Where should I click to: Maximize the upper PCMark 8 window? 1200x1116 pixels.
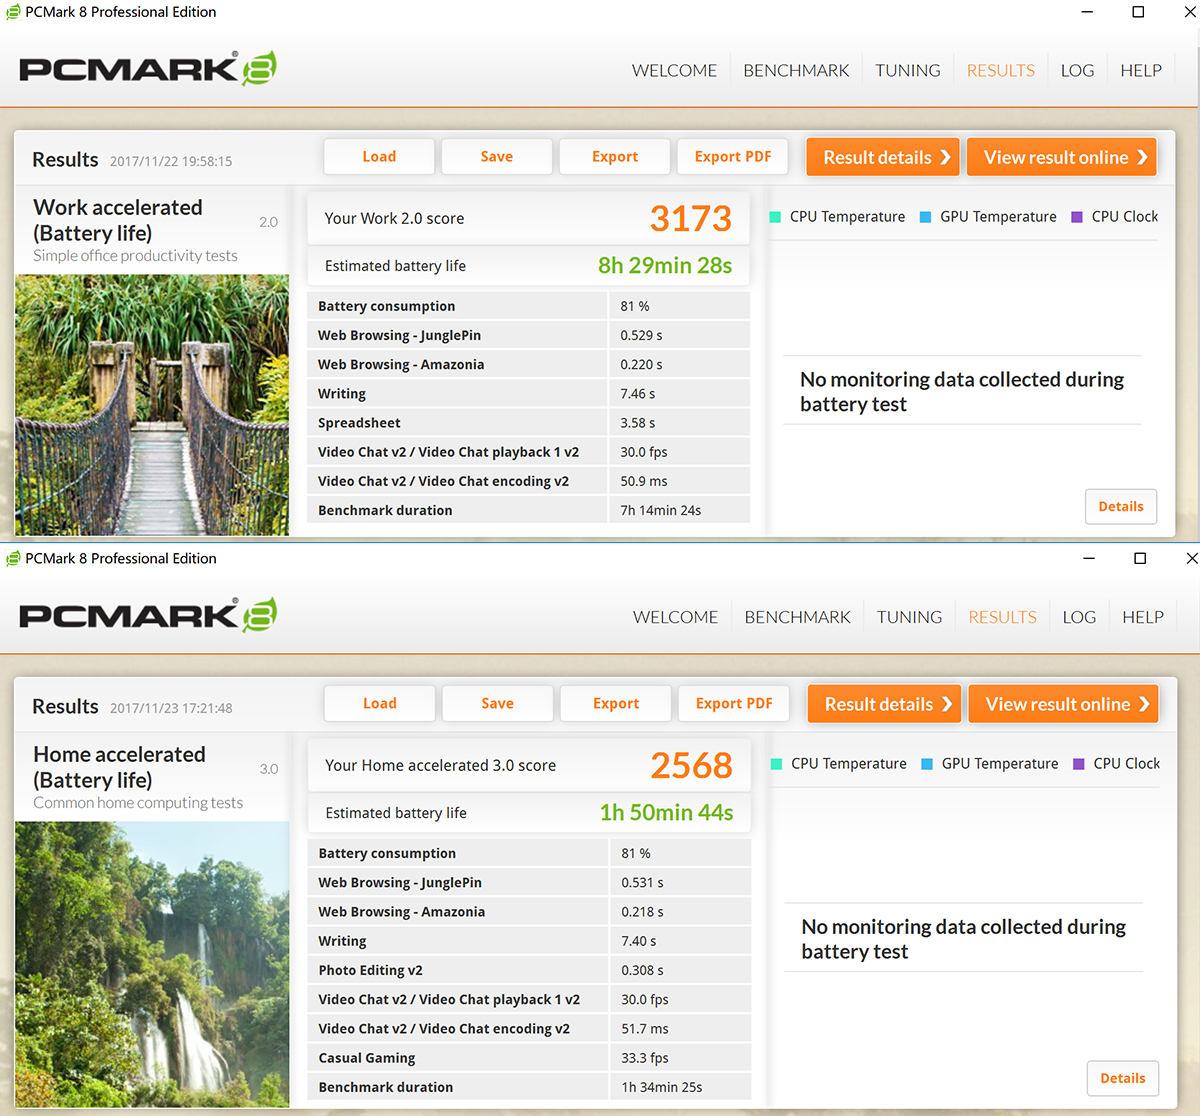(x=1138, y=12)
